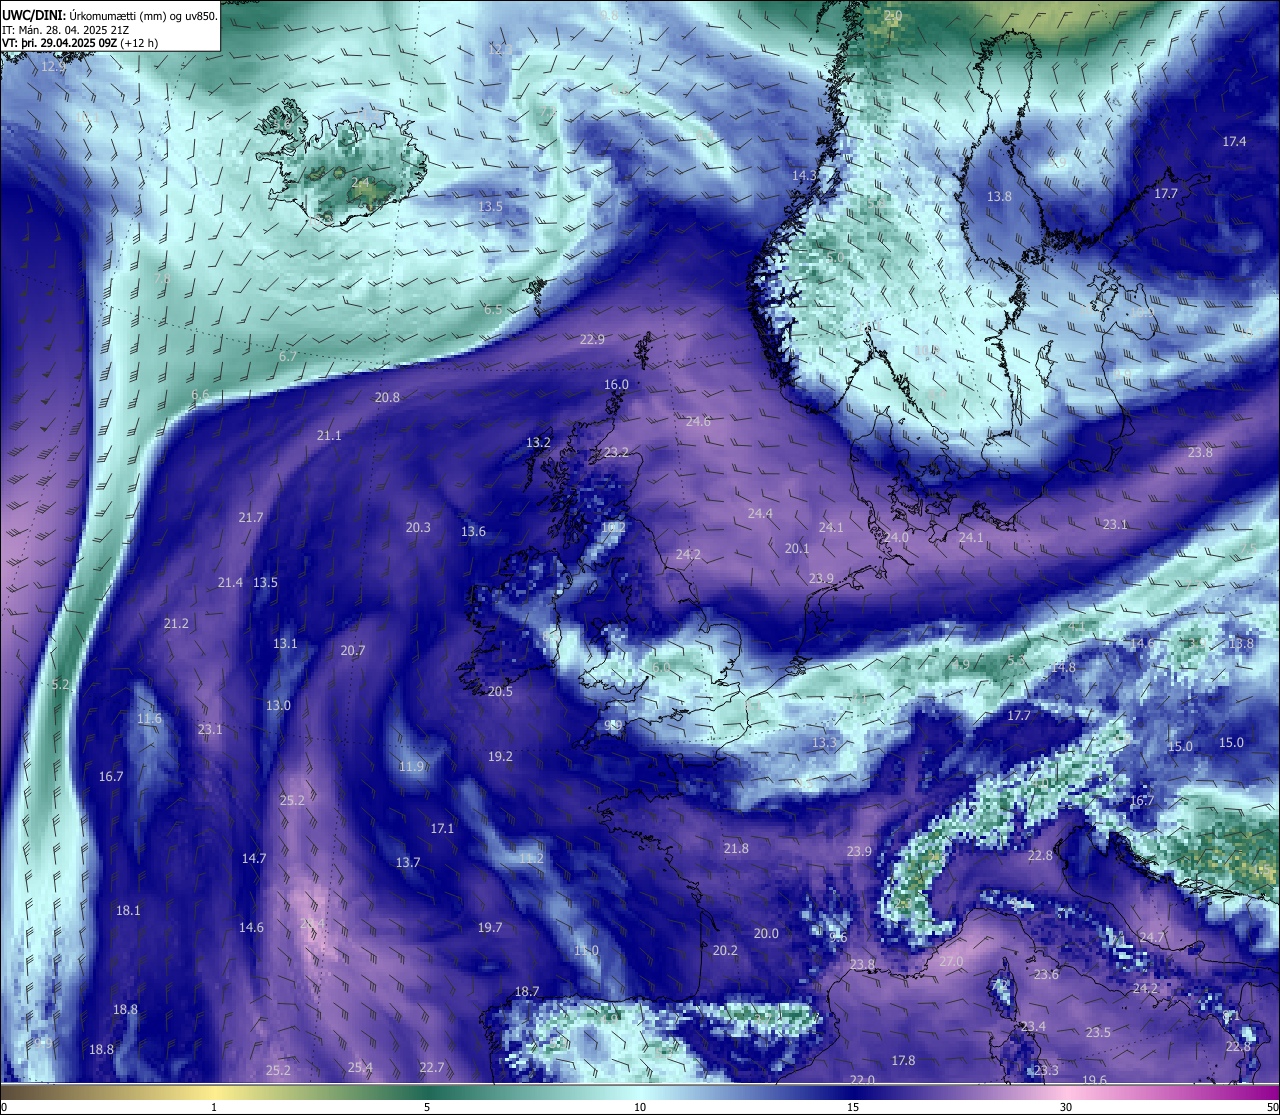Screen dimensions: 1280x1115
Task: Click the map value "25.4"
Action: 360,1068
